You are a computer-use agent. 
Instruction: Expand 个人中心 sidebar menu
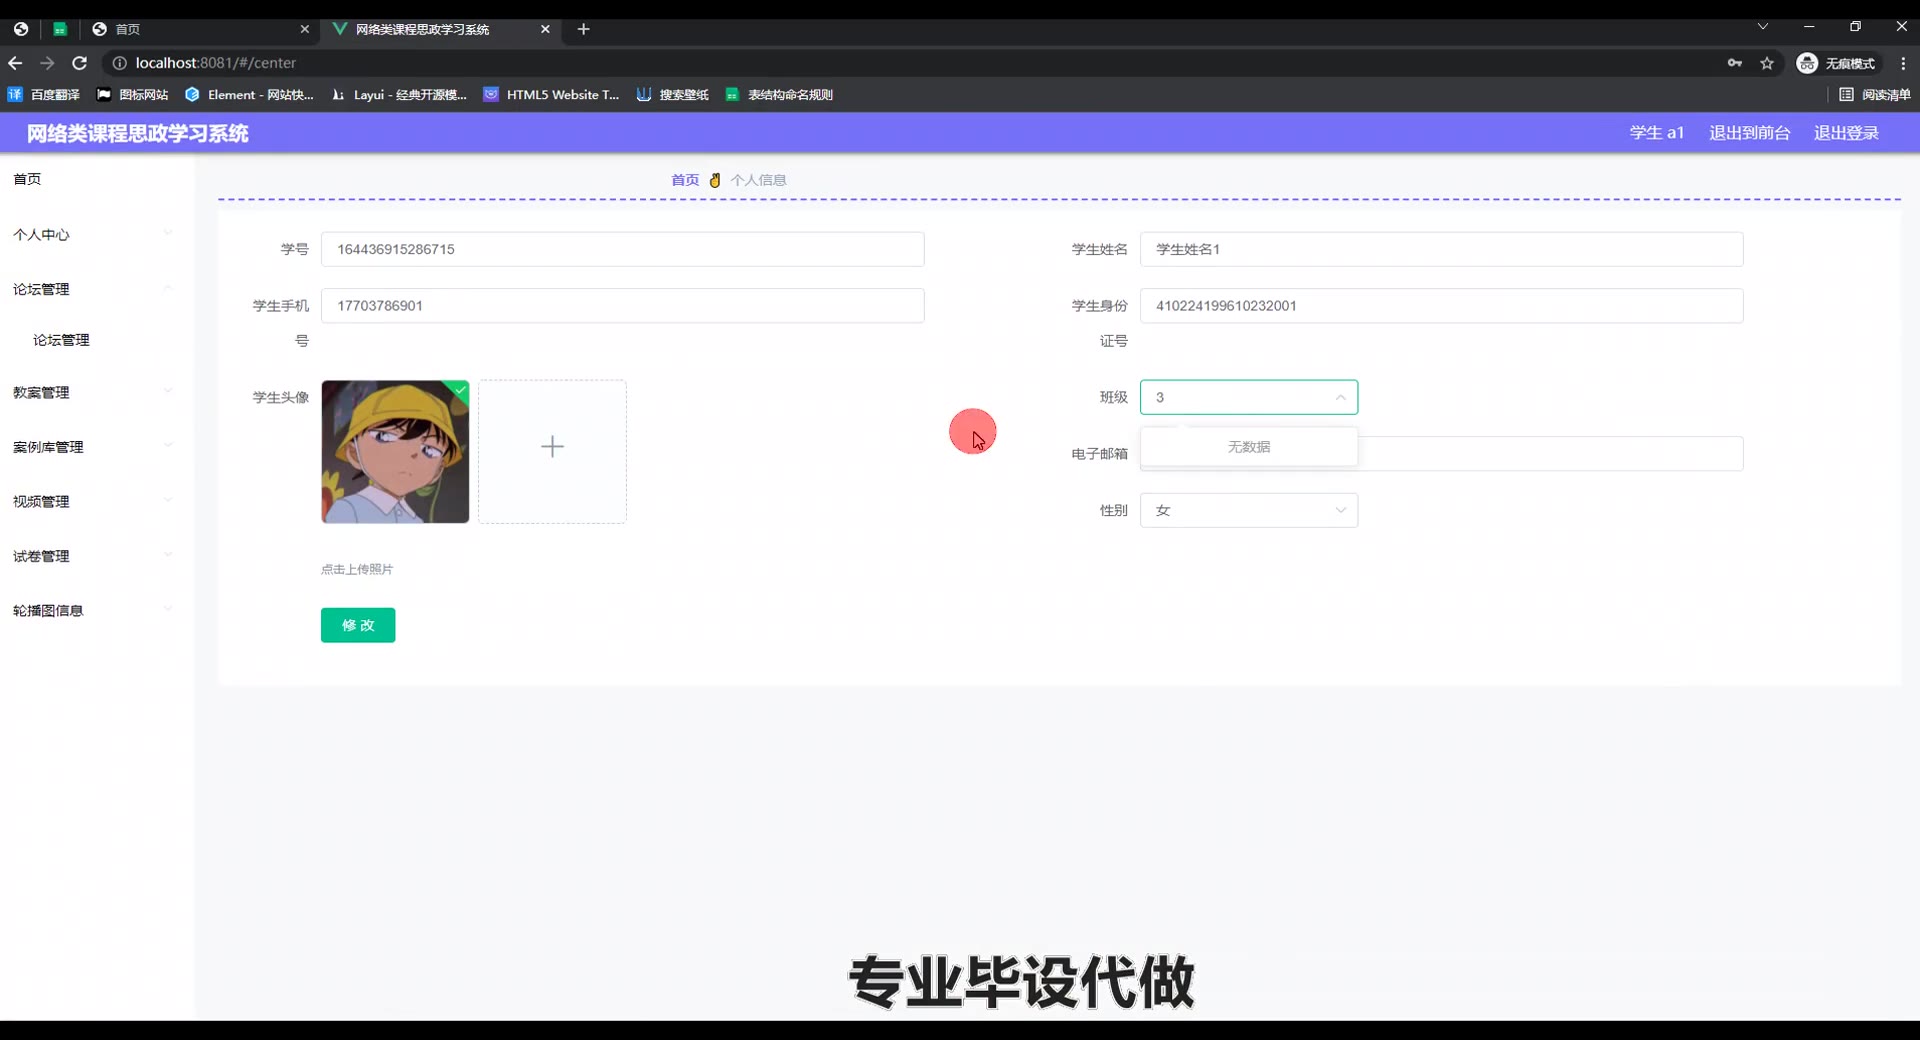[x=90, y=235]
